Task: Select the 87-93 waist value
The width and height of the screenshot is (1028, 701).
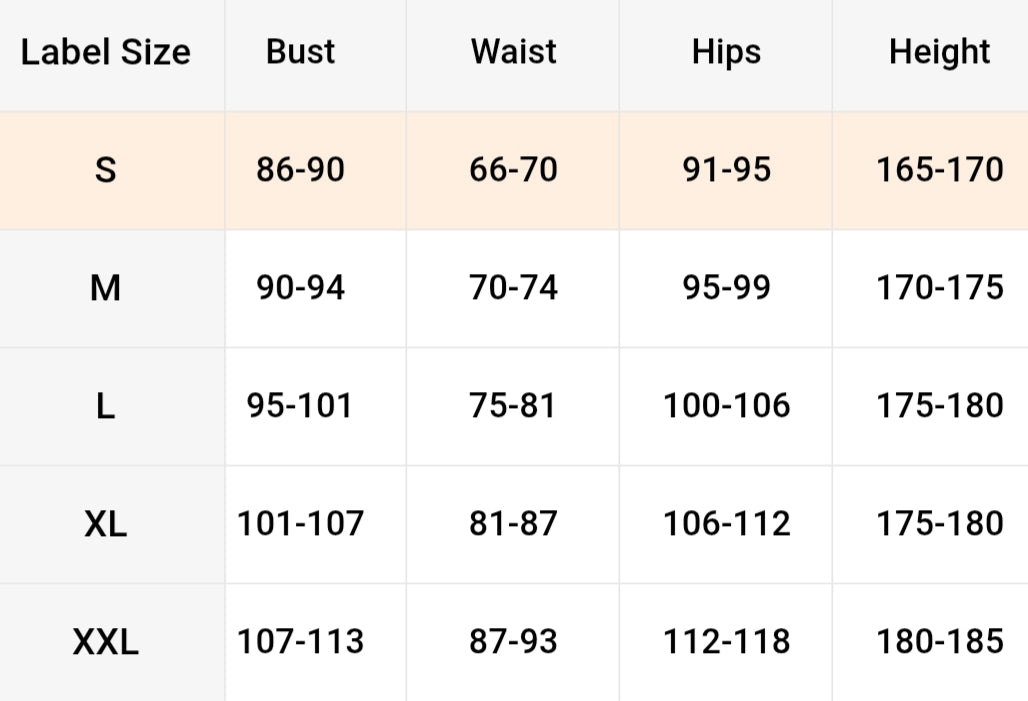Action: 513,642
